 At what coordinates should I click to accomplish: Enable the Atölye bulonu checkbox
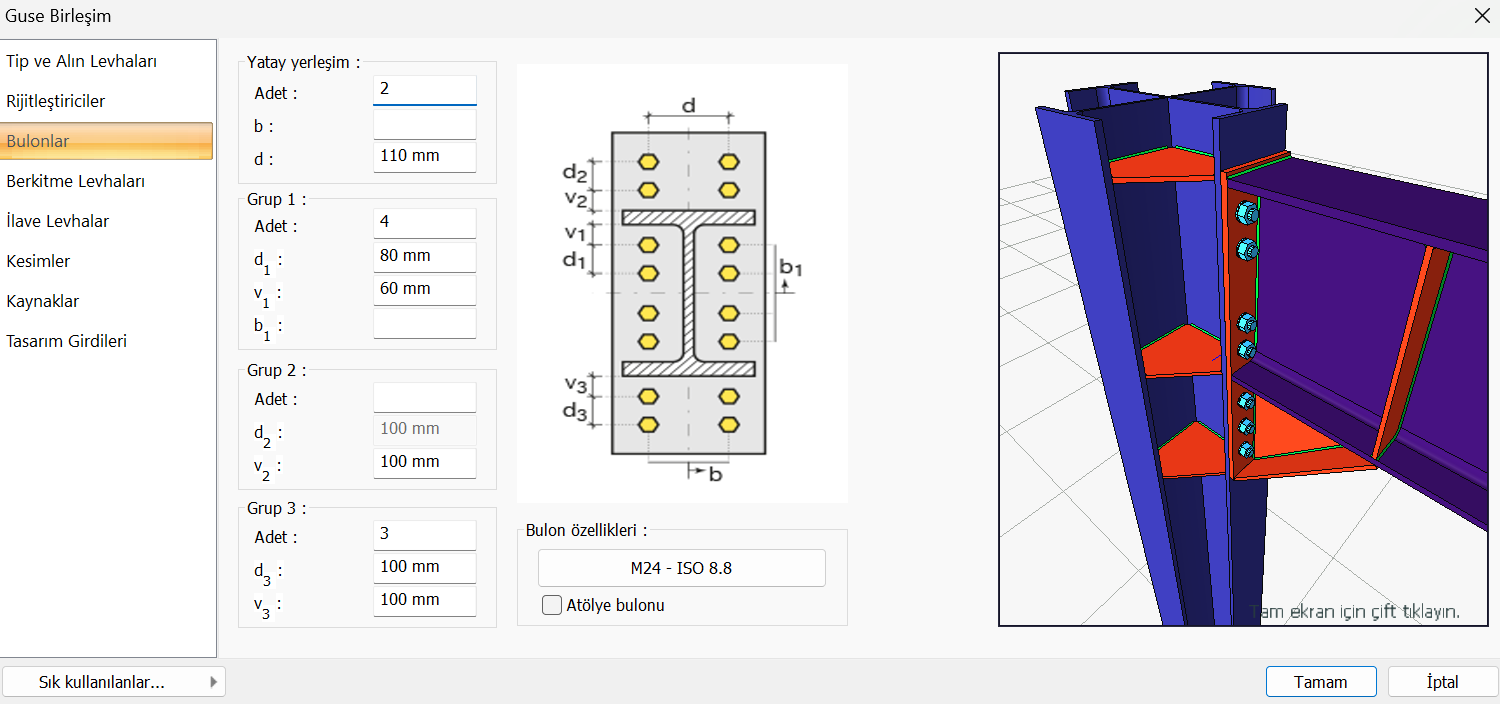click(552, 605)
